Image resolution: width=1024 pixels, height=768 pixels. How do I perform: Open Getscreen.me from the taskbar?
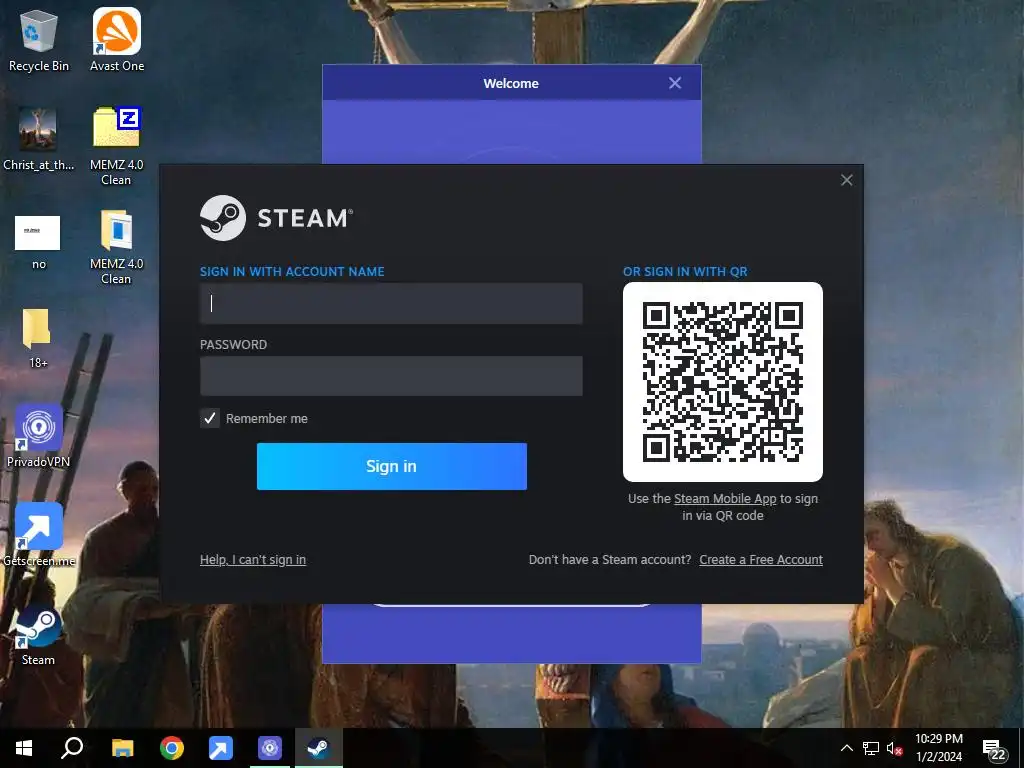click(x=221, y=748)
